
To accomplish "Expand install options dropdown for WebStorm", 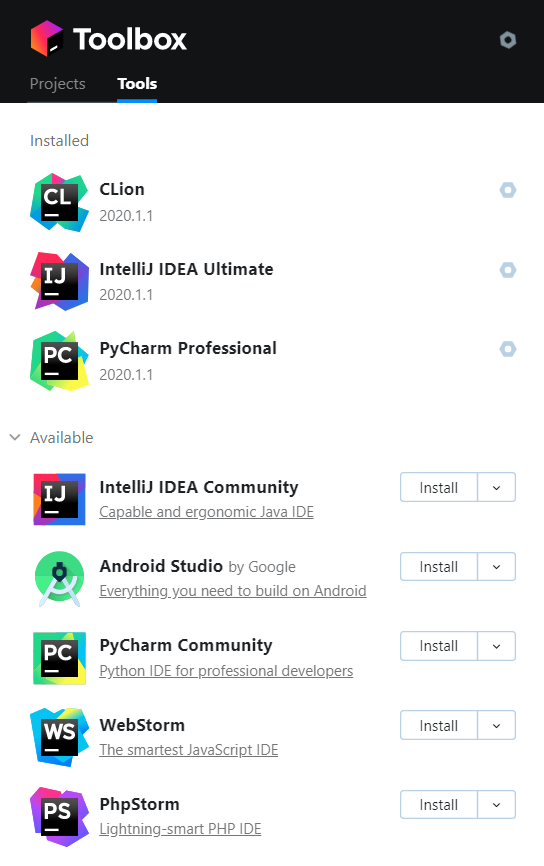I will pyautogui.click(x=496, y=725).
